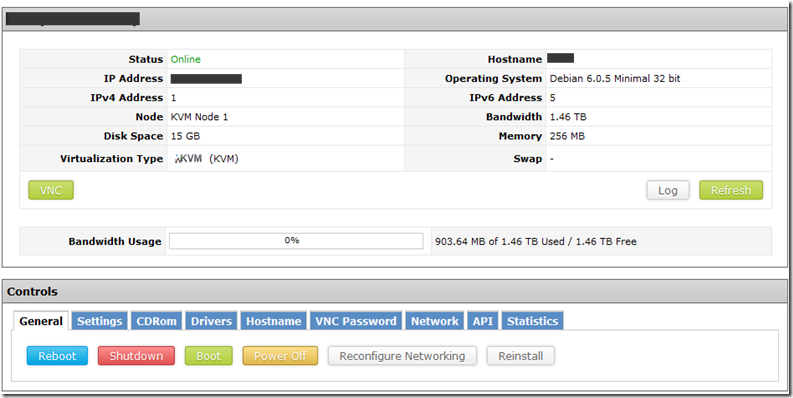Viewport: 793px width, 398px height.
Task: Reboot the virtual server
Action: (57, 356)
